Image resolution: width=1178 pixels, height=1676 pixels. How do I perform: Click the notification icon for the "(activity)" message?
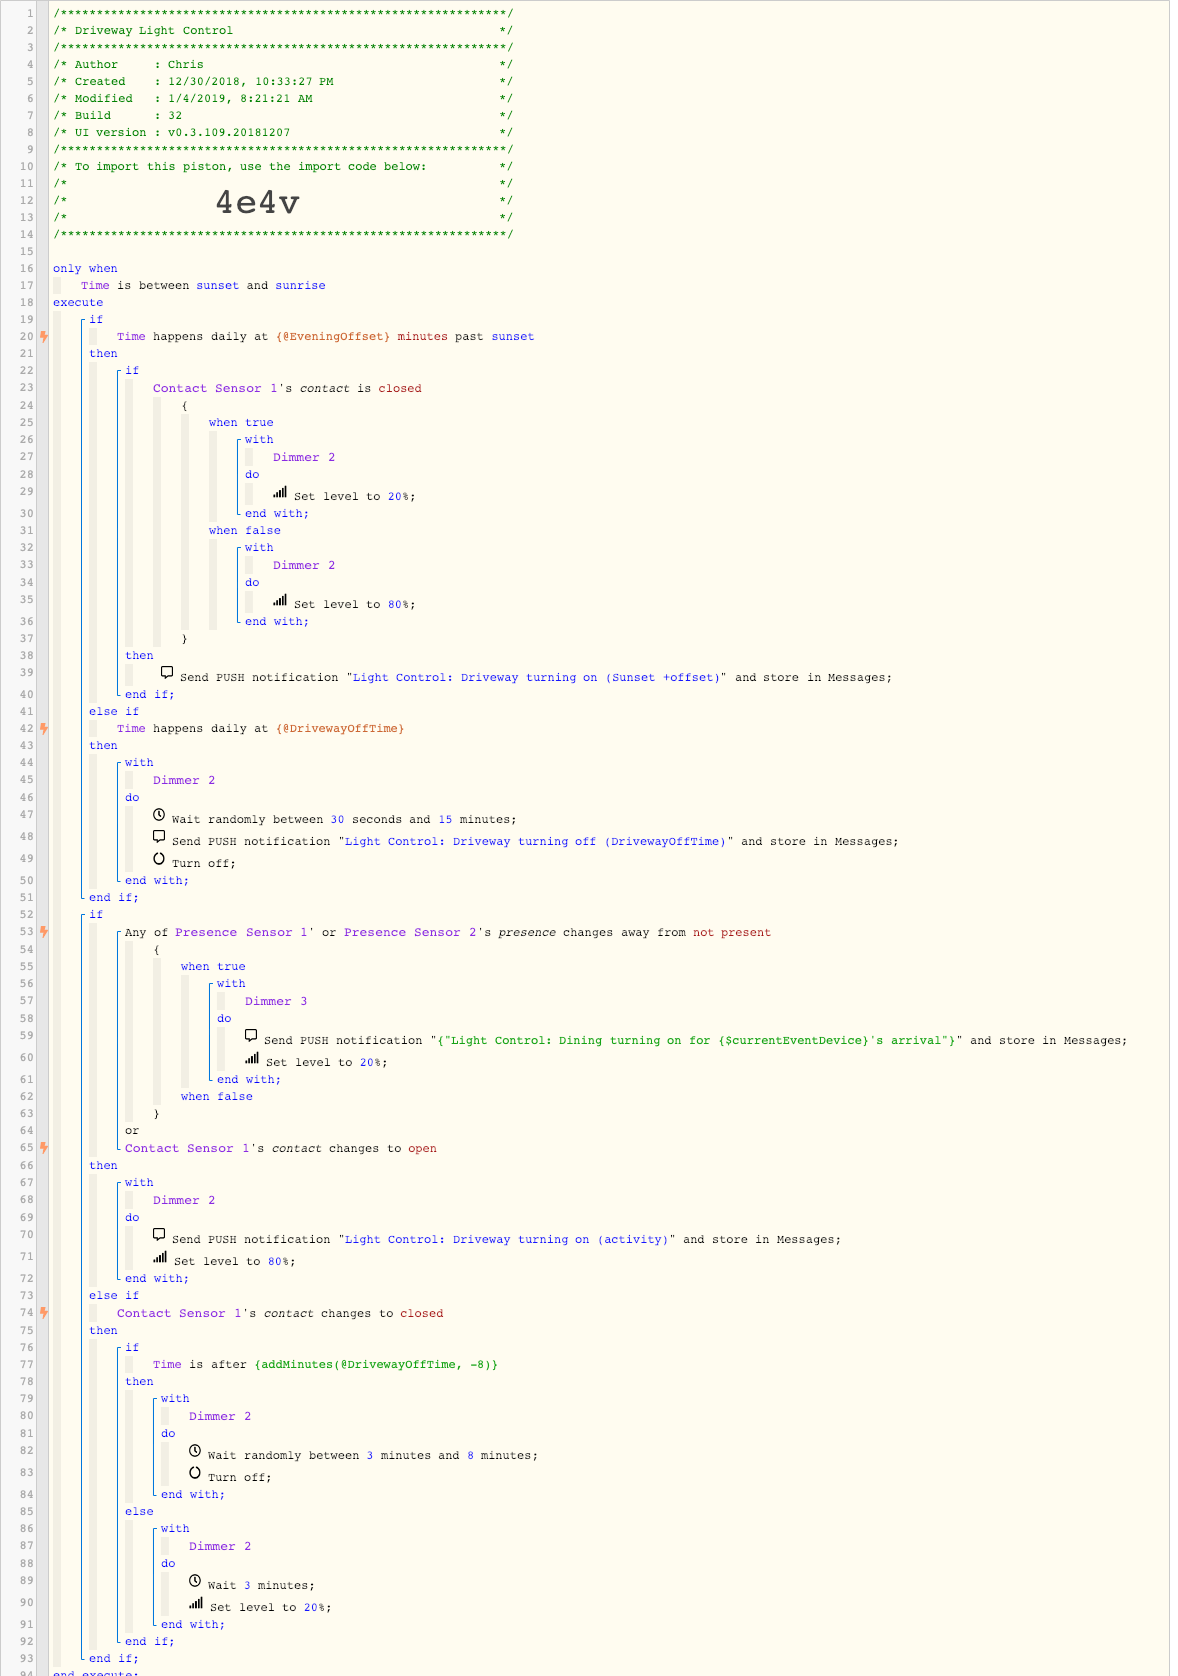[159, 1235]
